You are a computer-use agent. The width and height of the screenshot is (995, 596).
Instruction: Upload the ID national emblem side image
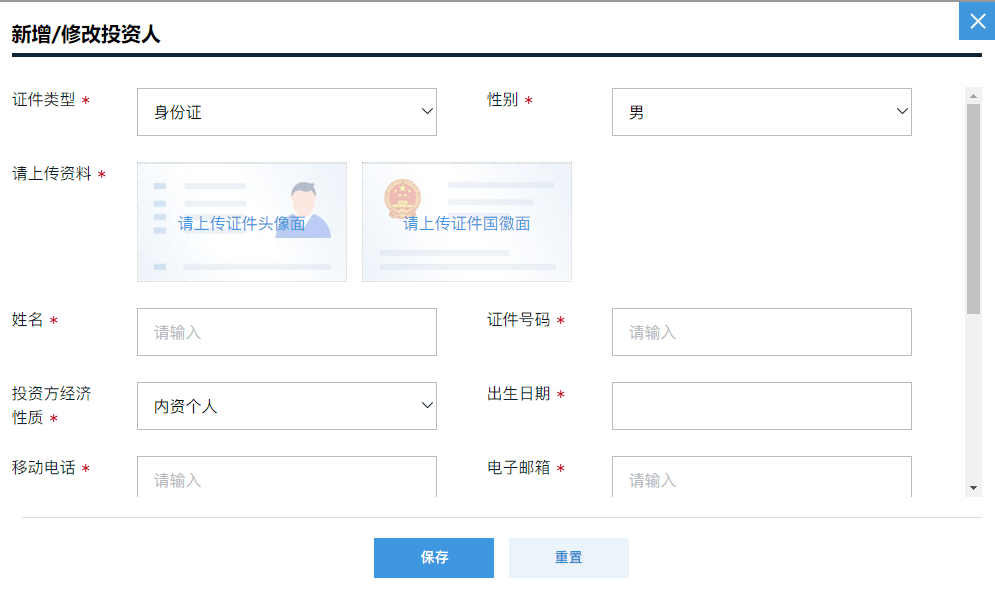(466, 222)
